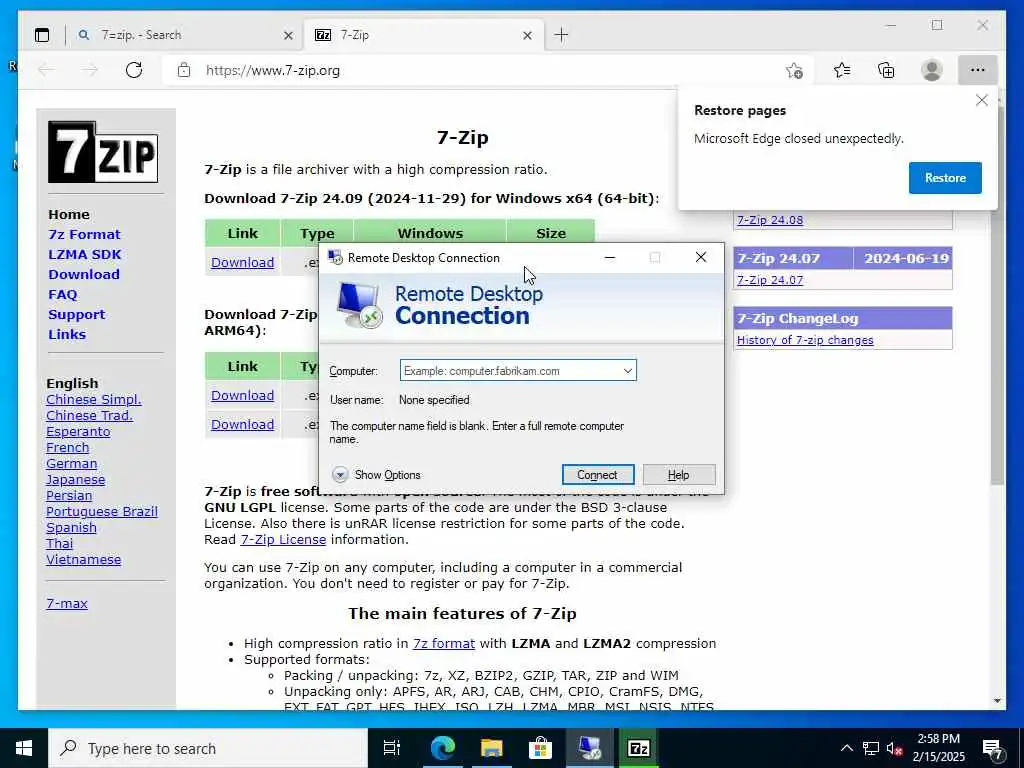Open 7z Format in the sidebar
The image size is (1024, 768).
(84, 234)
